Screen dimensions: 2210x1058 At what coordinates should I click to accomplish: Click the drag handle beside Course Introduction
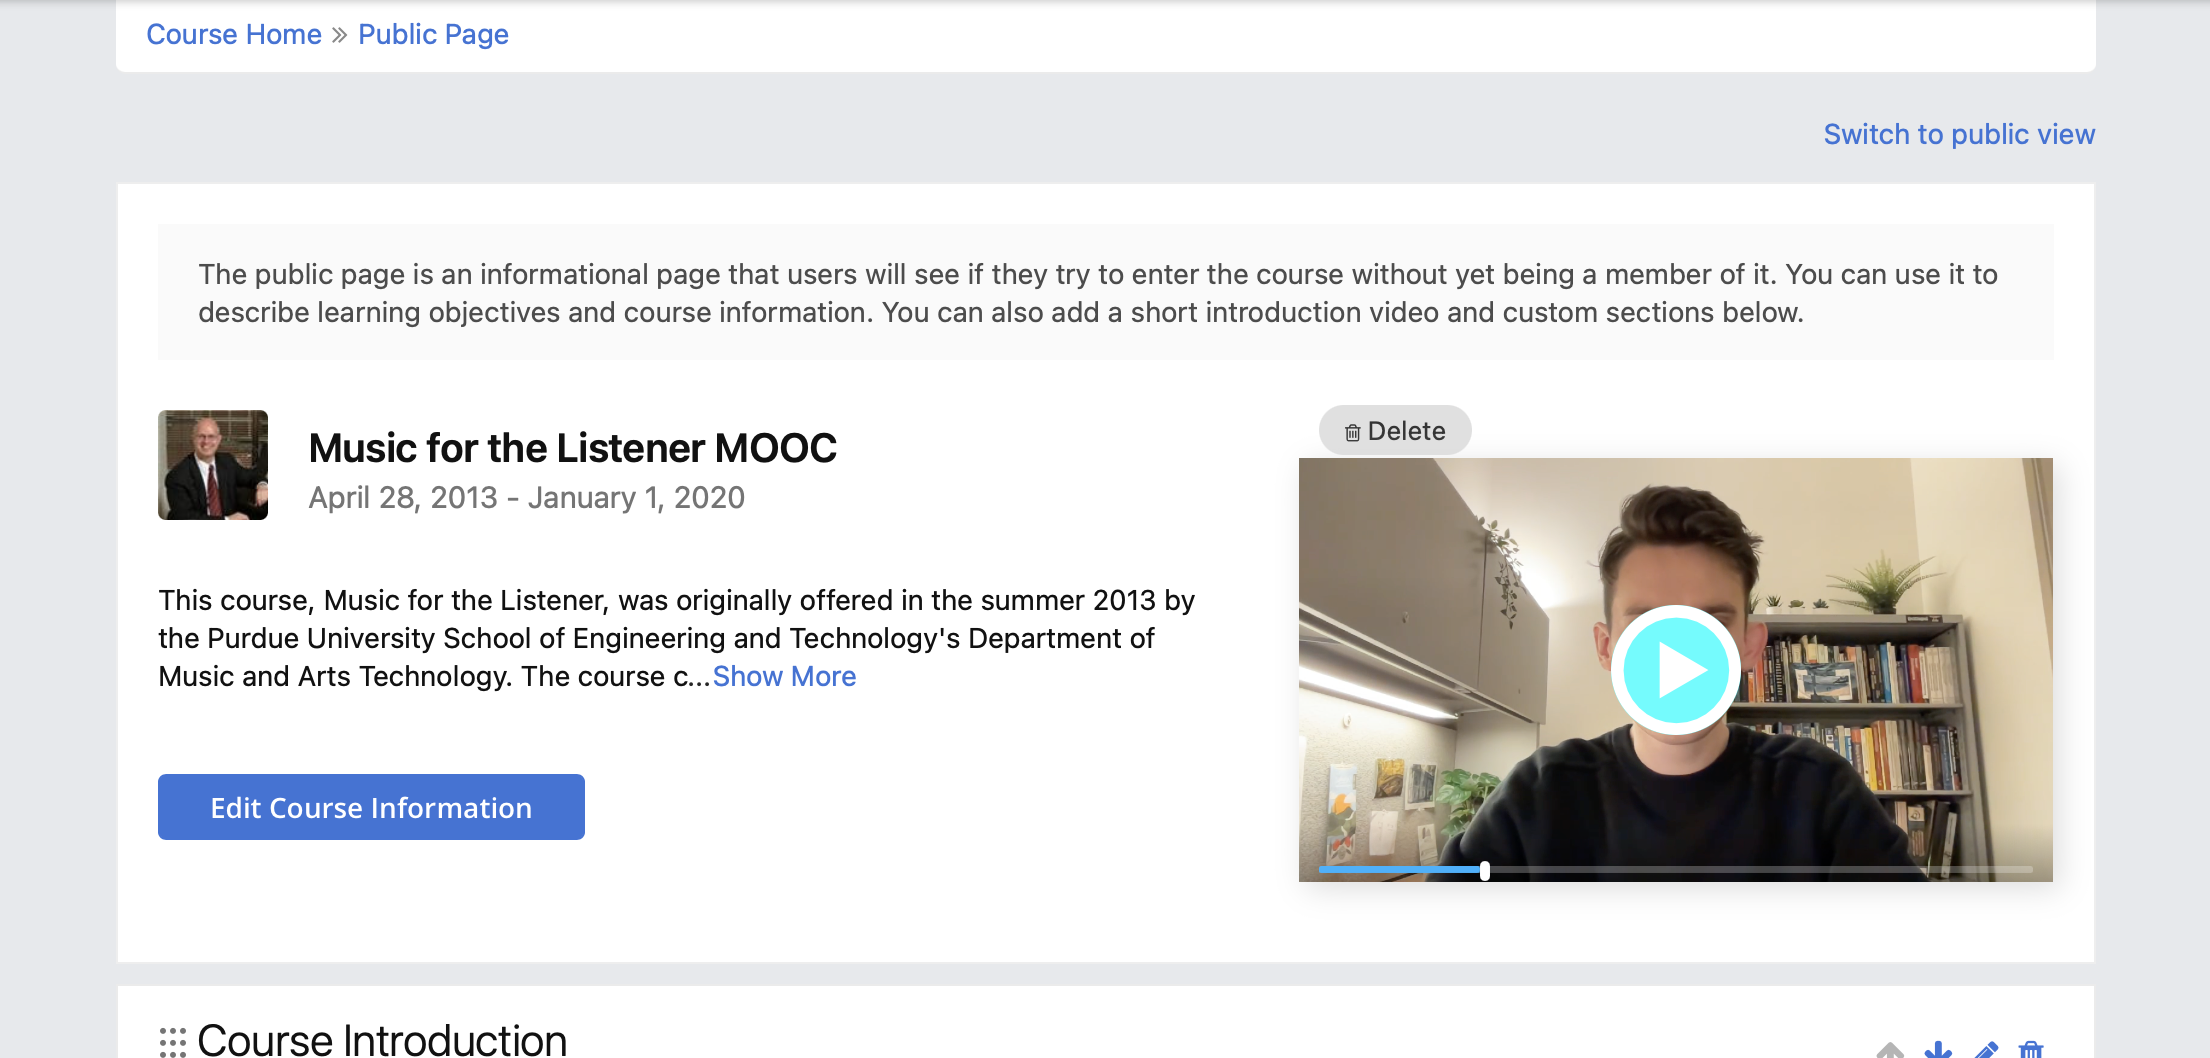(173, 1042)
